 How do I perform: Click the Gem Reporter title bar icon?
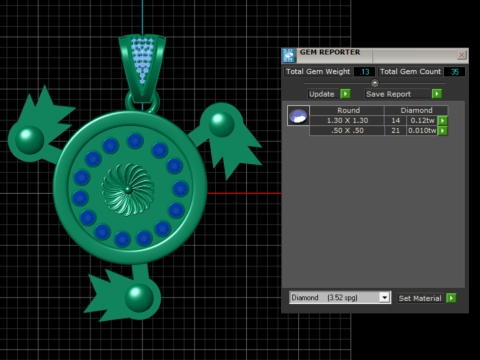click(289, 55)
